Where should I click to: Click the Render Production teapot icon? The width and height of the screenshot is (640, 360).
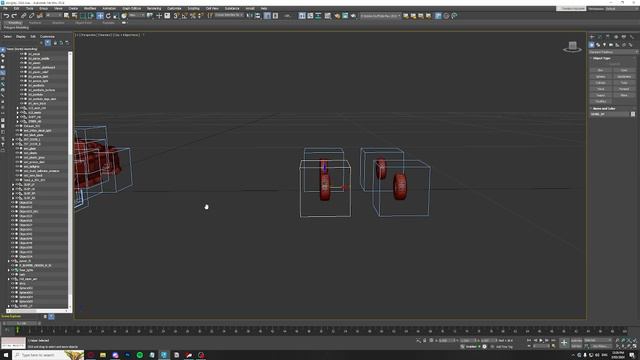tap(353, 16)
